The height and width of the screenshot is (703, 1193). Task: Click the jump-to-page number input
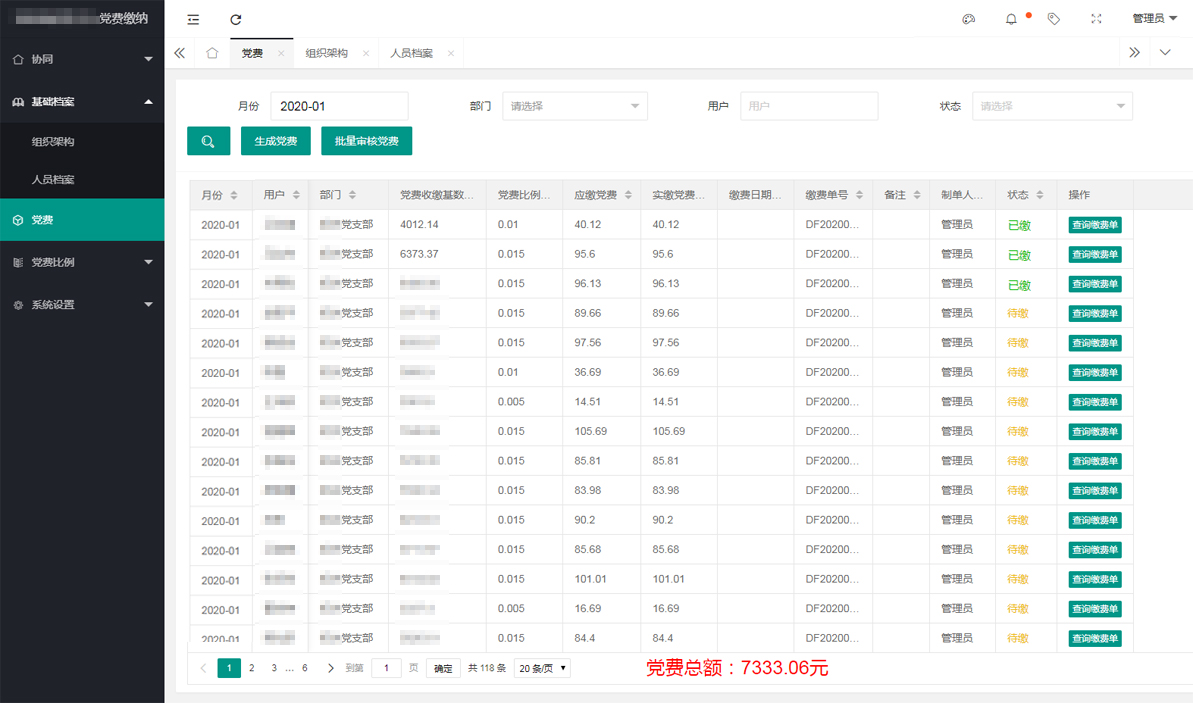tap(387, 669)
